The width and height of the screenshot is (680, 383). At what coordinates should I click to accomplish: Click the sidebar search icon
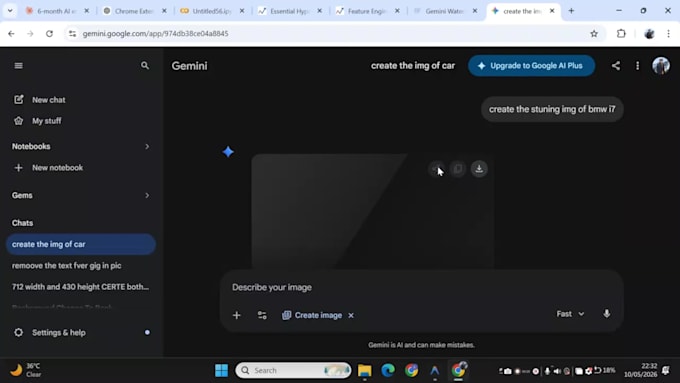point(145,65)
